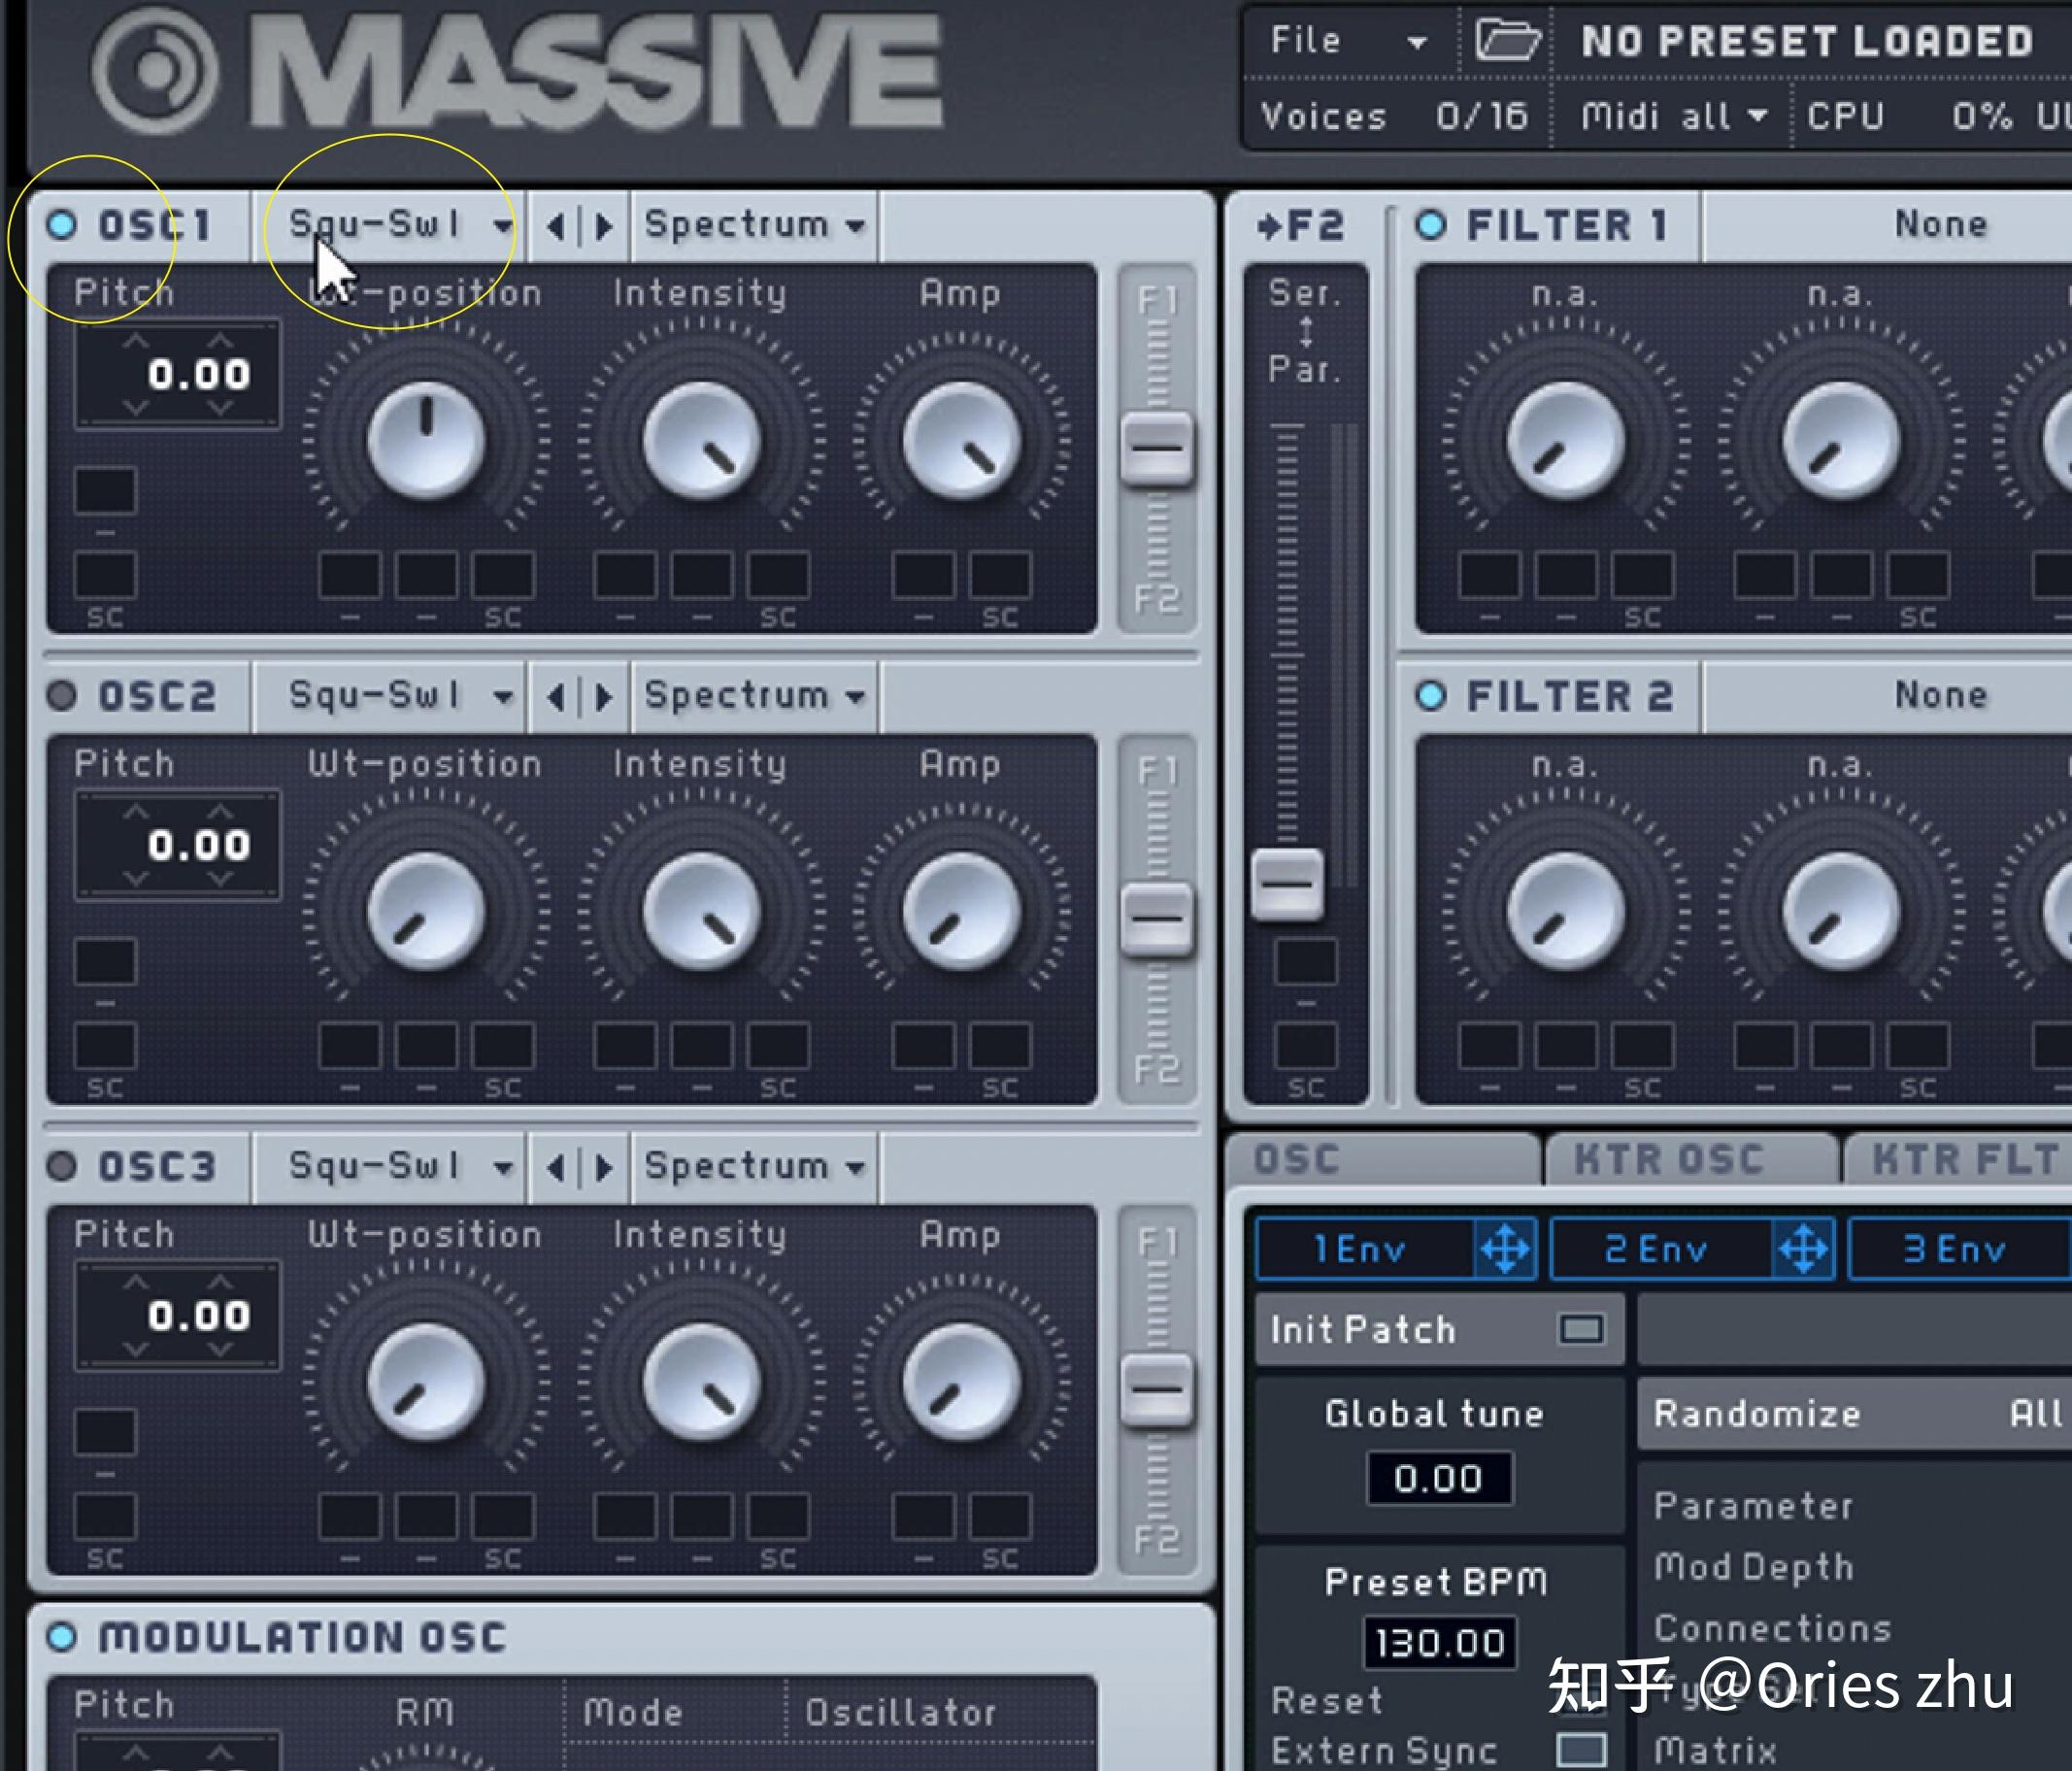Click the crosshair icon beside 1Env
Viewport: 2072px width, 1771px height.
point(1506,1248)
